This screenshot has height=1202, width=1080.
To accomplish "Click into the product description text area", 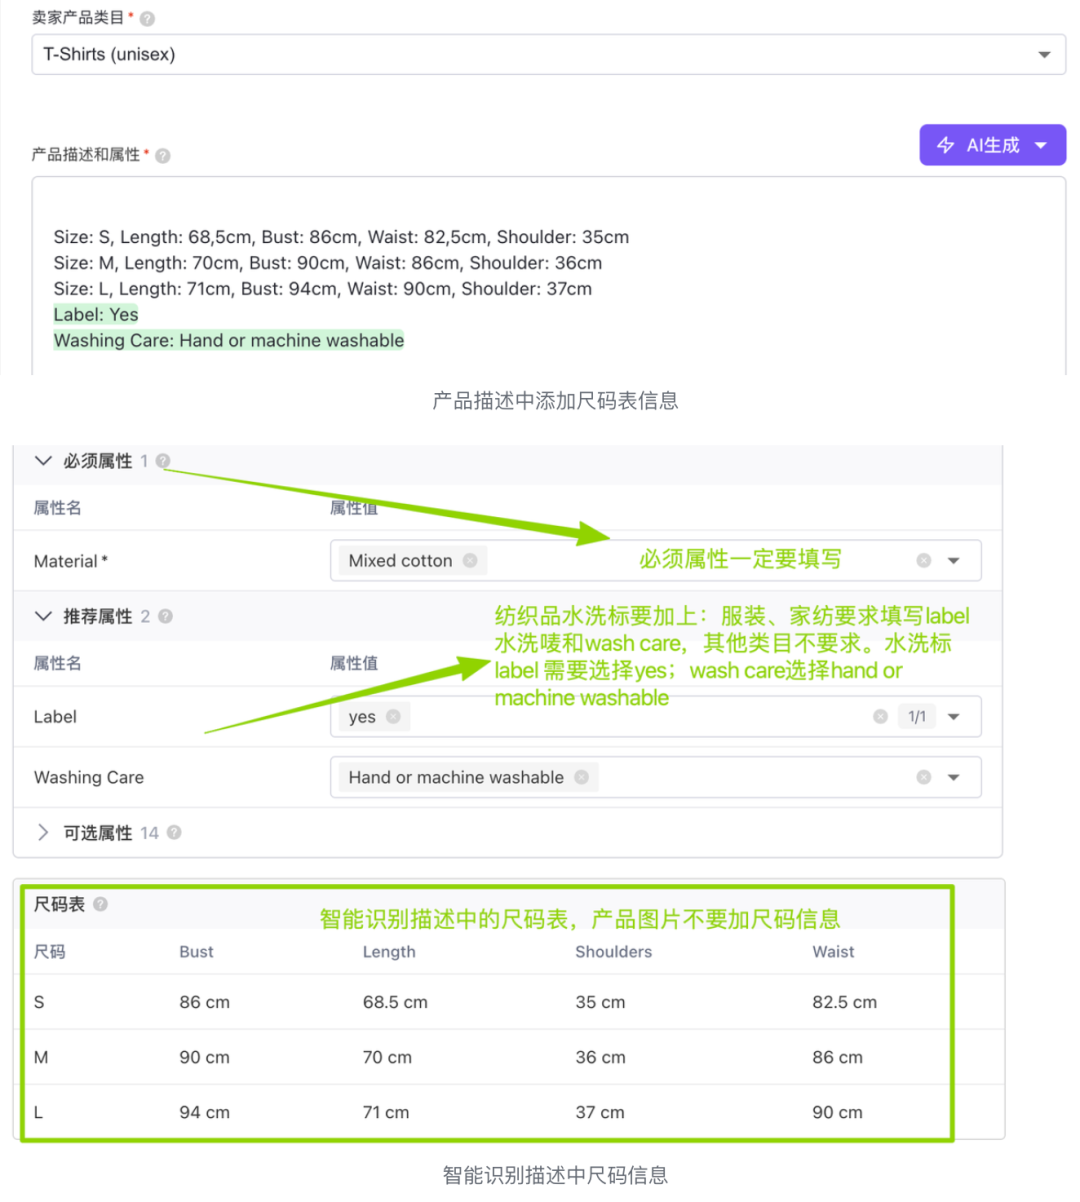I will coord(548,276).
